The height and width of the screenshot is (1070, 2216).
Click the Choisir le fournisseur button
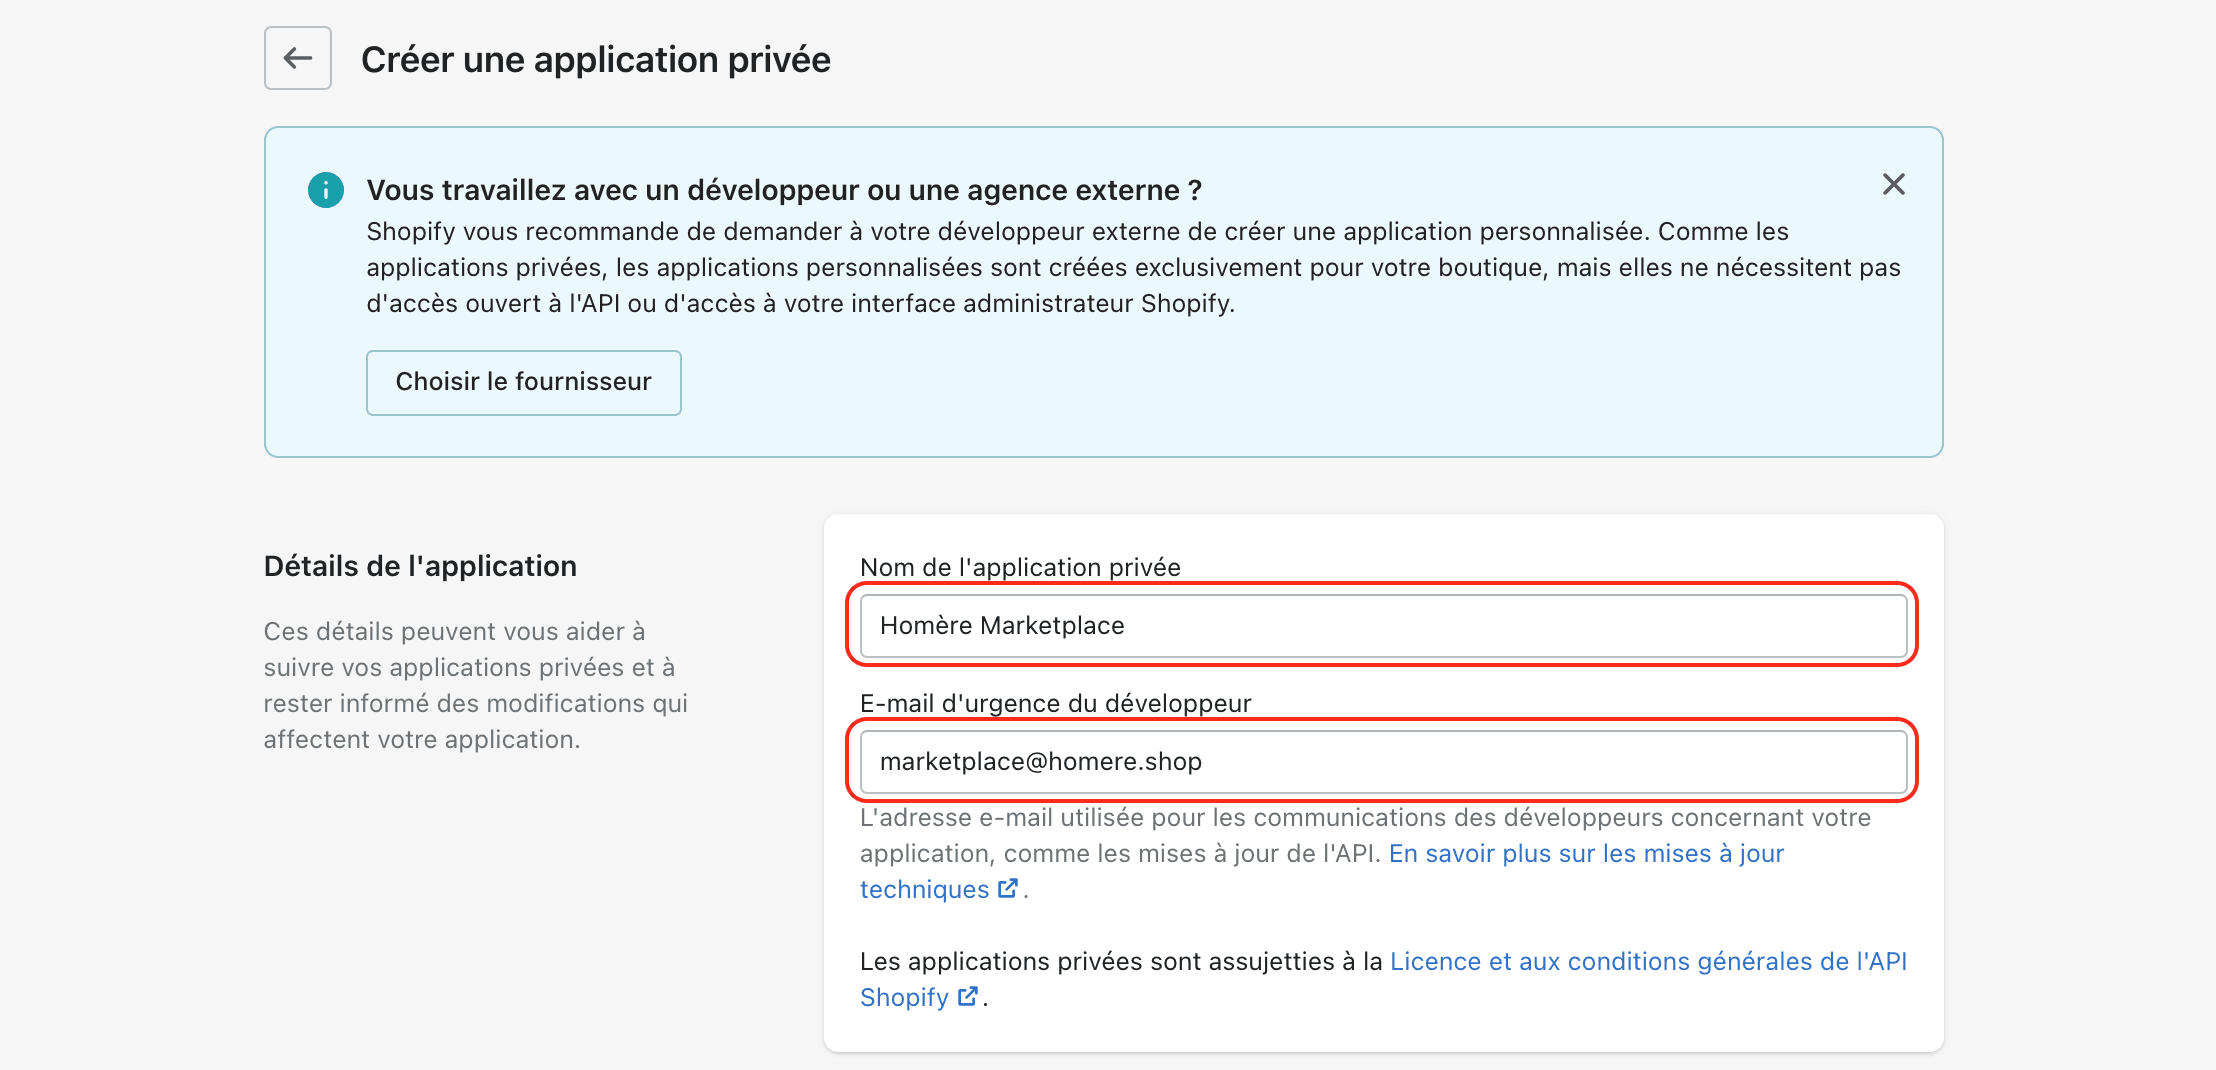523,382
